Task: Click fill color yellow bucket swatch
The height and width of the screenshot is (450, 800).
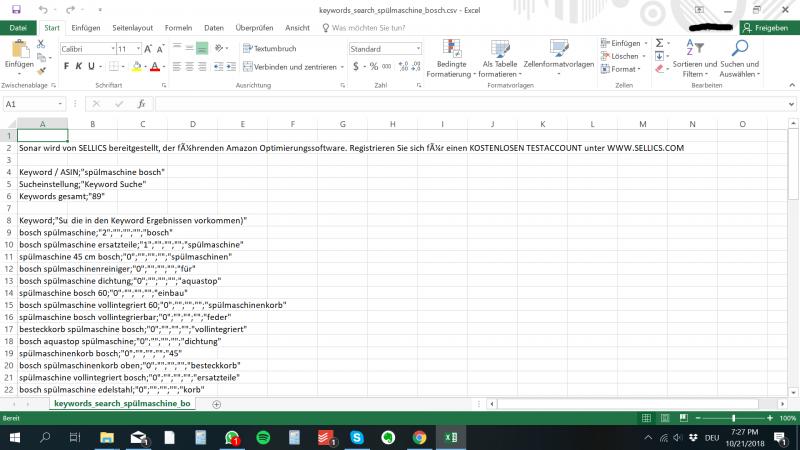Action: [136, 67]
